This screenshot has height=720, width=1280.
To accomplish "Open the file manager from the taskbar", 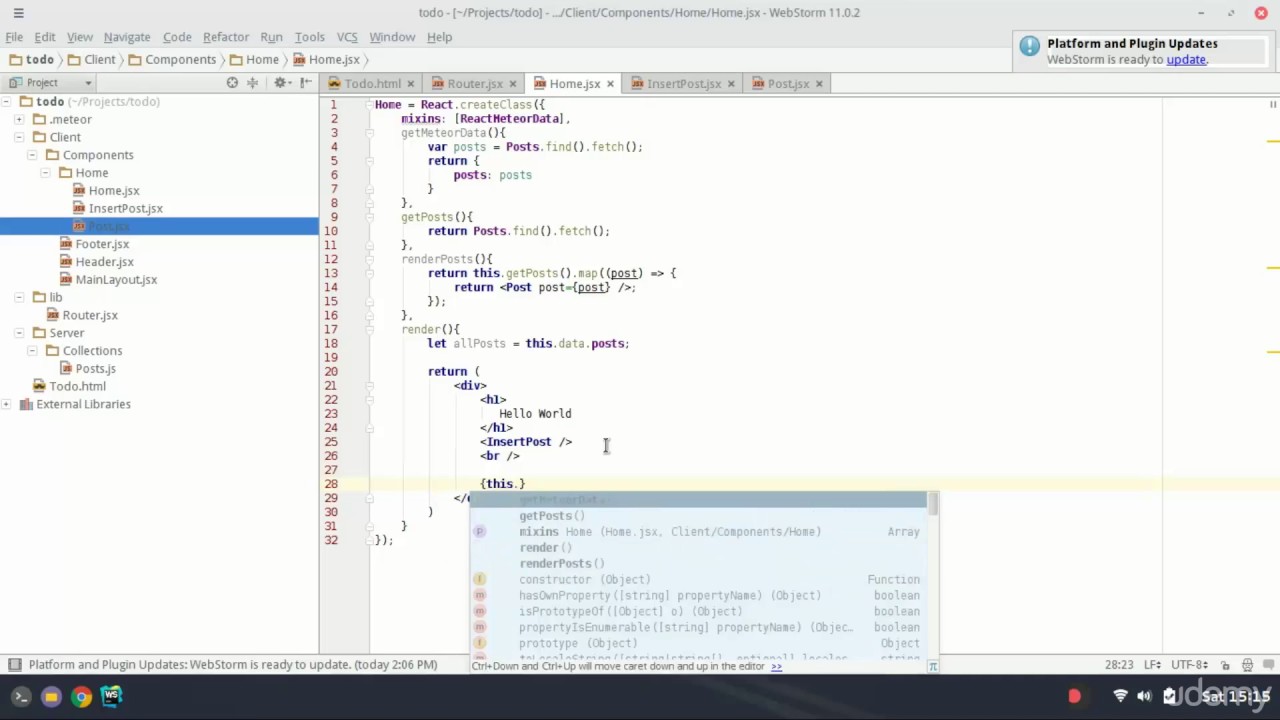I will [x=51, y=697].
